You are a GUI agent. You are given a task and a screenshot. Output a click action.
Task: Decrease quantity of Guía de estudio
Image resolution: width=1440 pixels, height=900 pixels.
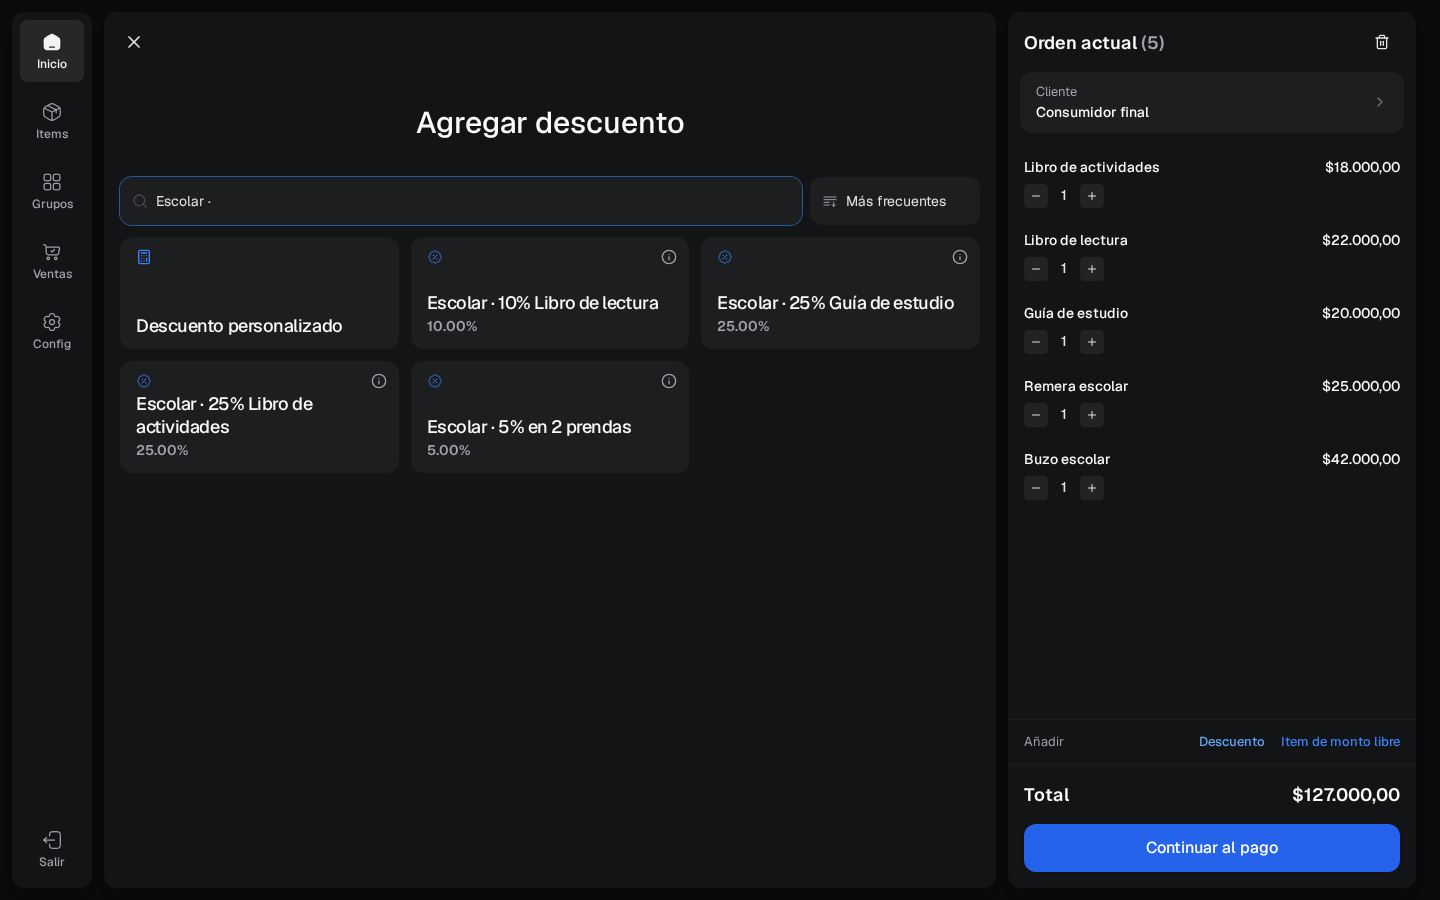(x=1036, y=342)
